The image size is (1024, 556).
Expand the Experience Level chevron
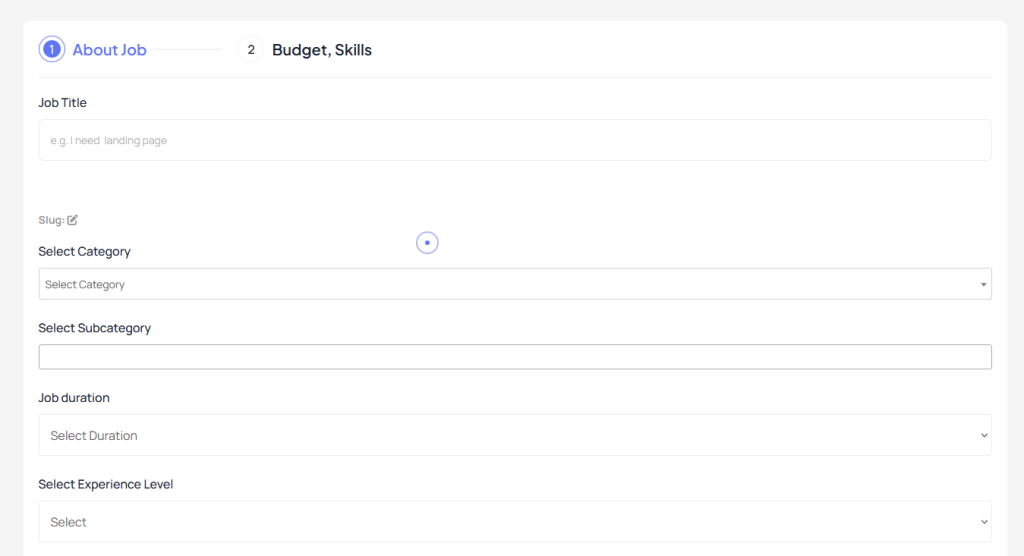pos(984,522)
